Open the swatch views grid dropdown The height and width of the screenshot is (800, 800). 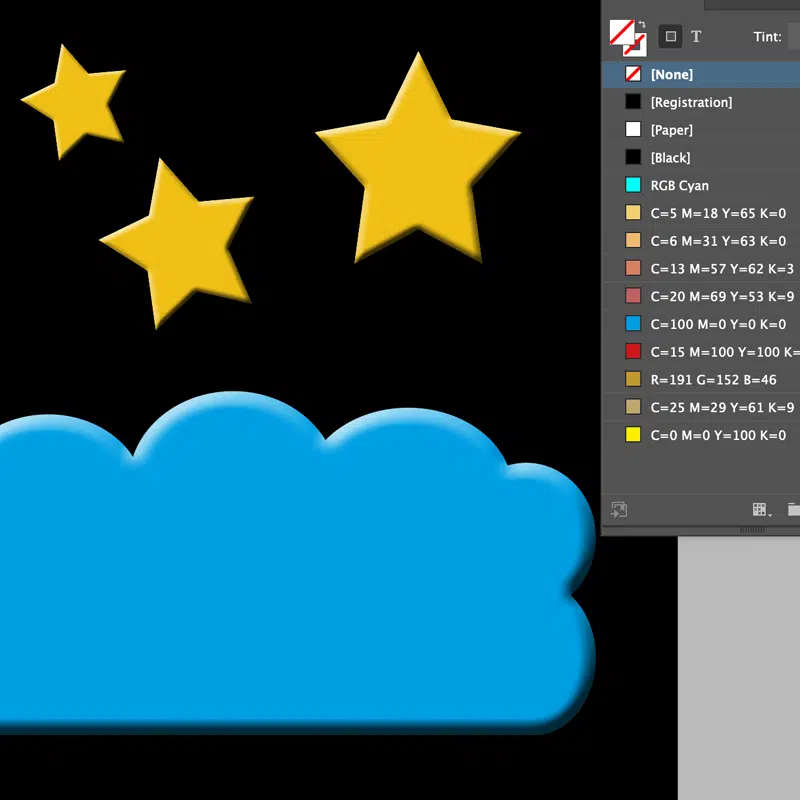762,510
